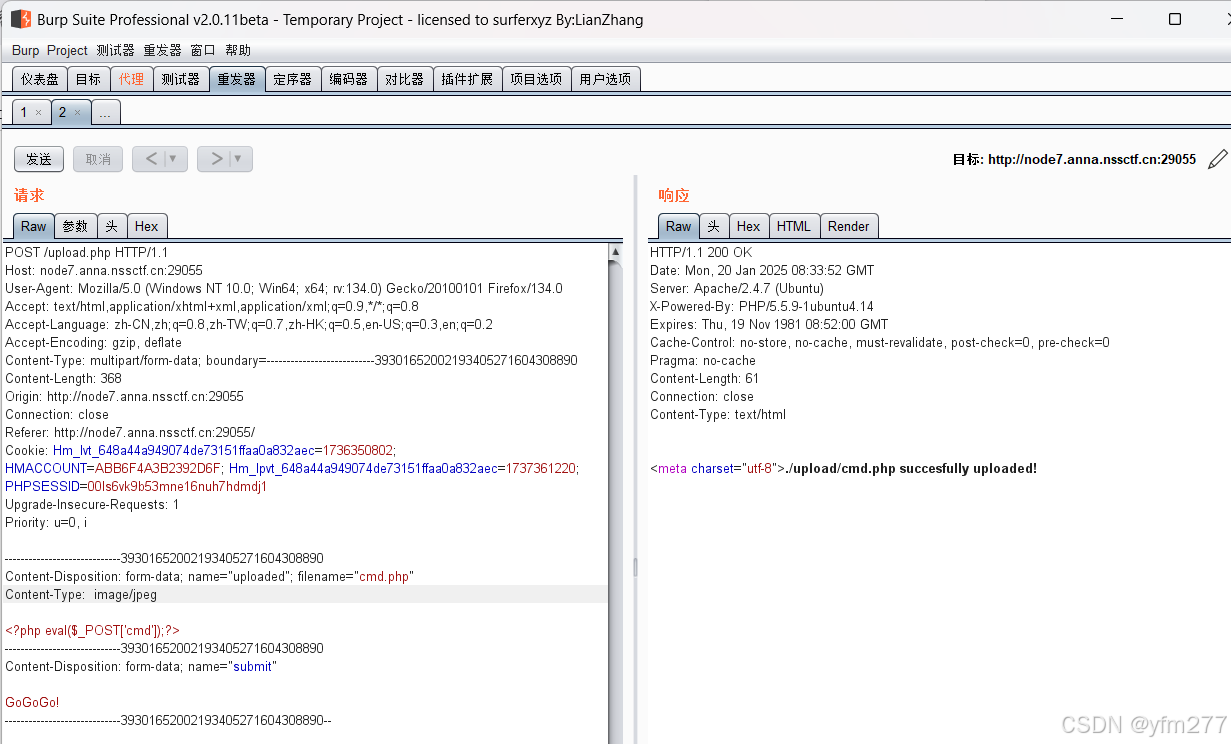Click the 取消 button

point(98,159)
